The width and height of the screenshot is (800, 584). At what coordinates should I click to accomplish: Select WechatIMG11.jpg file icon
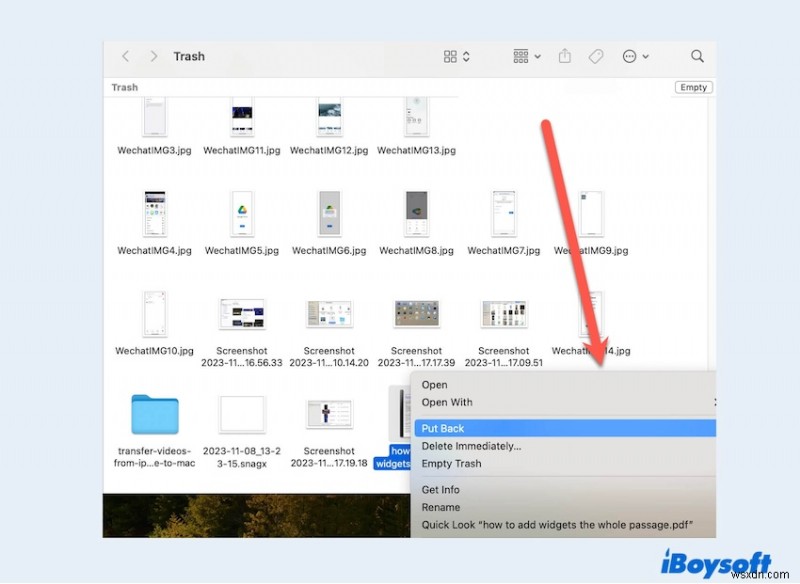pos(242,117)
